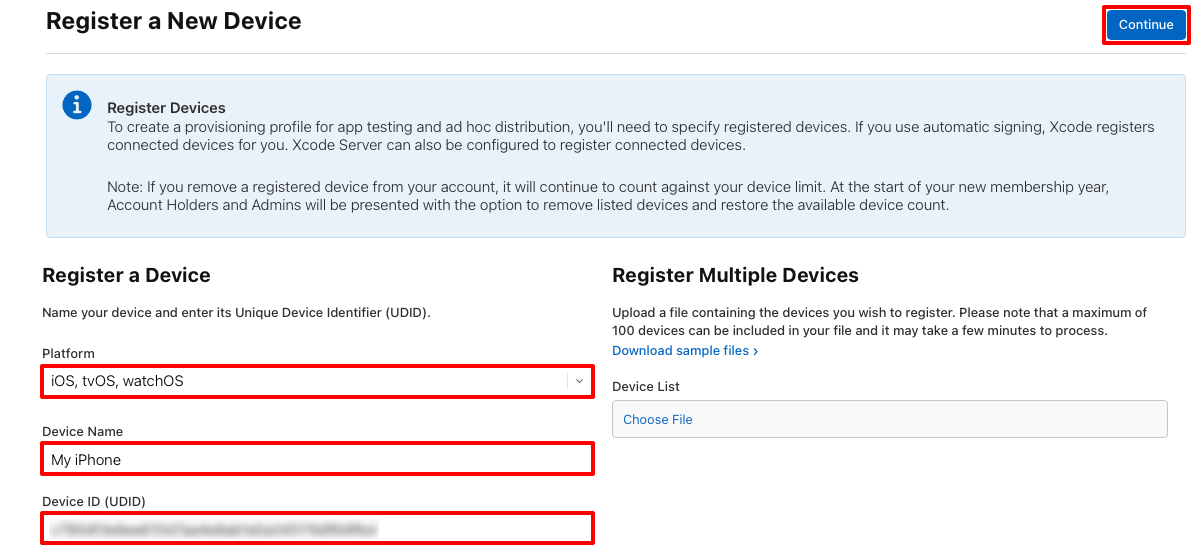Click the Register Multiple Devices heading
The width and height of the screenshot is (1200, 553).
[x=735, y=275]
